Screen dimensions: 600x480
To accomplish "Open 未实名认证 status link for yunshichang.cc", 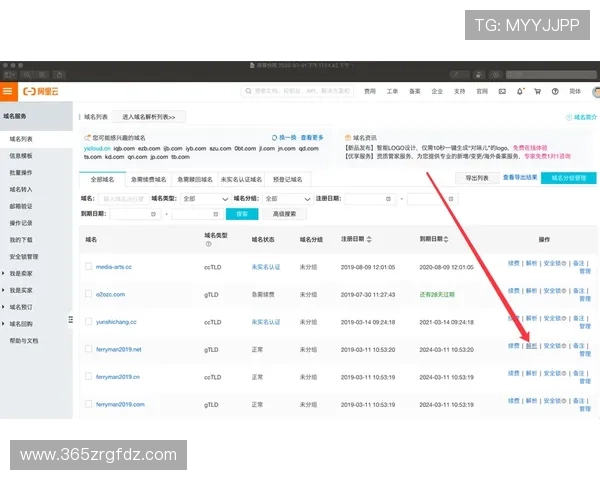I will 266,322.
